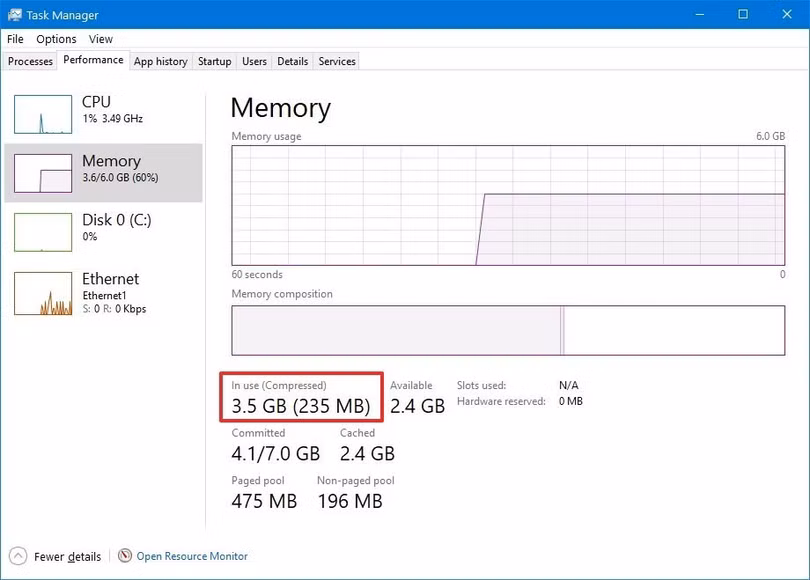This screenshot has height=580, width=810.
Task: Switch to the Startup tab
Action: [x=214, y=61]
